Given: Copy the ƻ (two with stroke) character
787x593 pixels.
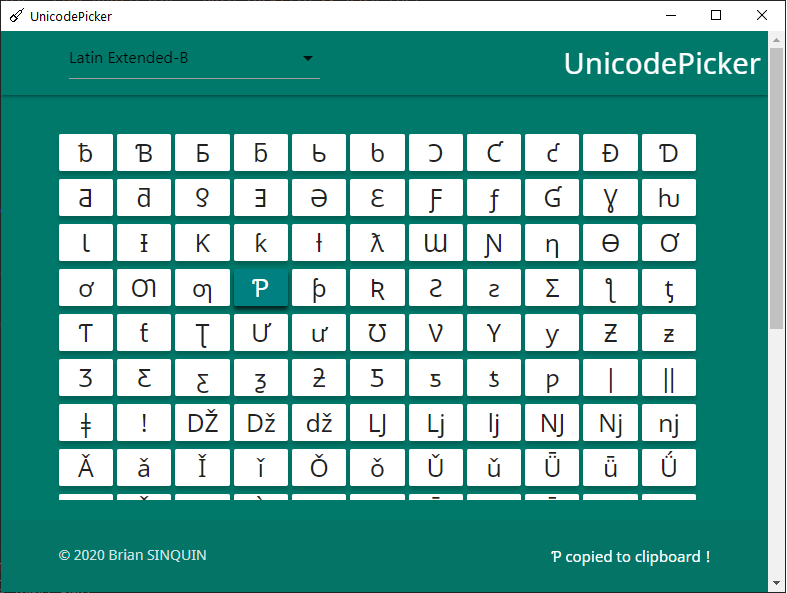Looking at the screenshot, I should point(319,378).
